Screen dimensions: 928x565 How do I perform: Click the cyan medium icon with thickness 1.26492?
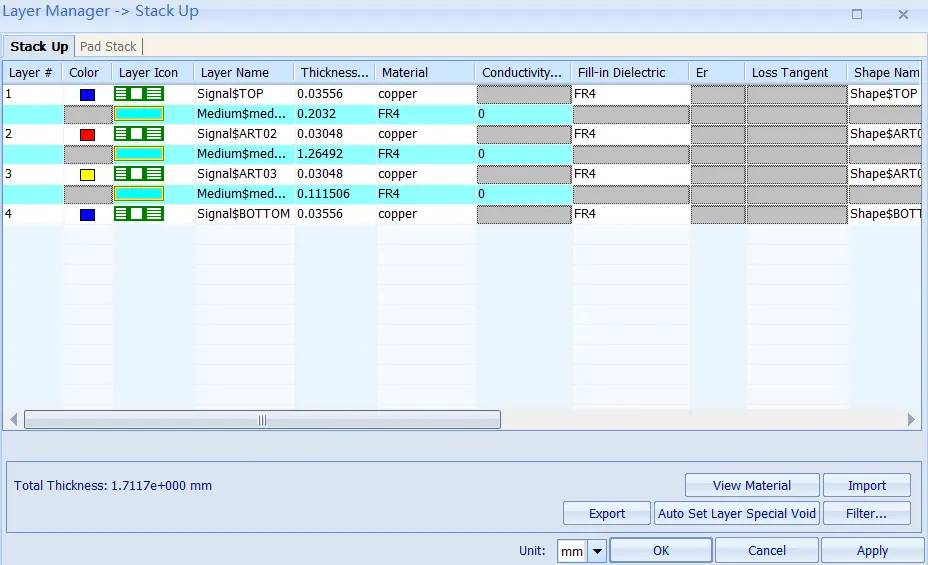coord(138,154)
